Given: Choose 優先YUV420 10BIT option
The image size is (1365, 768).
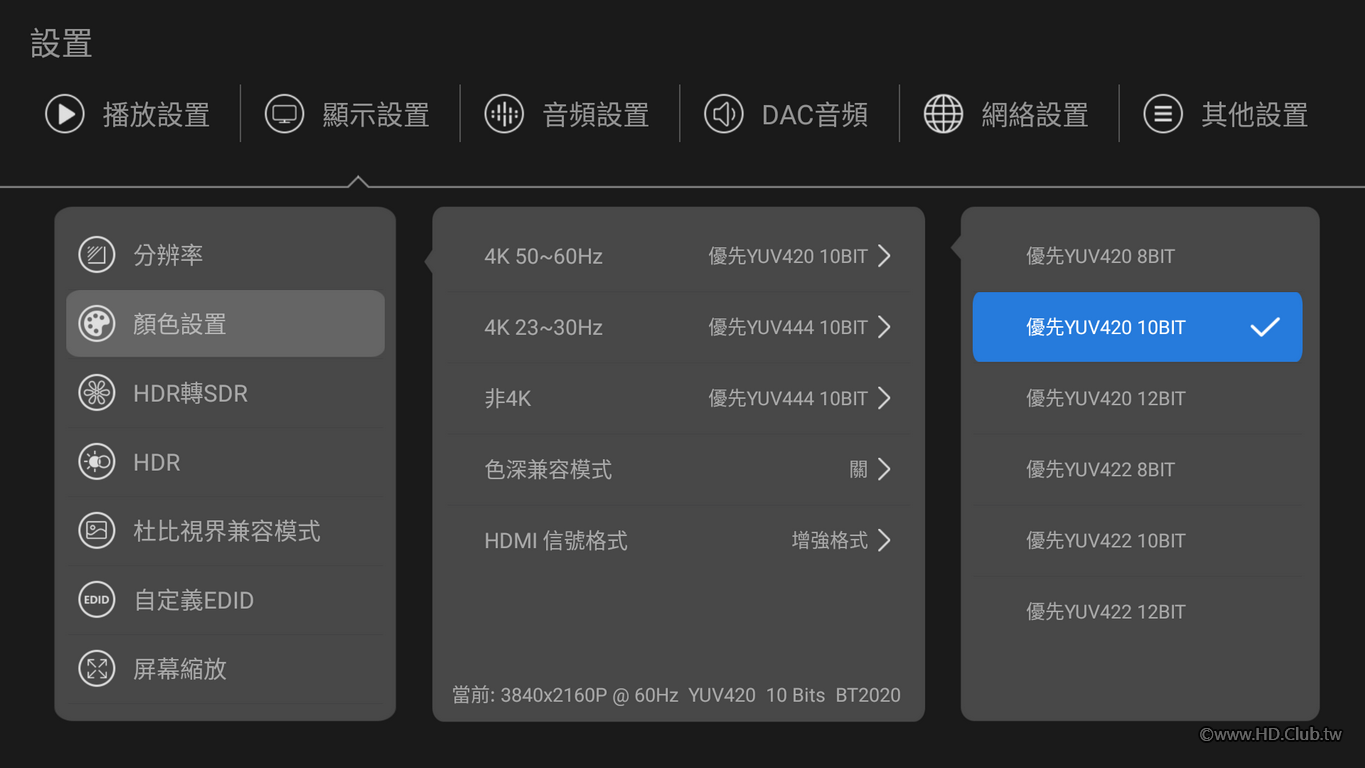Looking at the screenshot, I should 1137,327.
